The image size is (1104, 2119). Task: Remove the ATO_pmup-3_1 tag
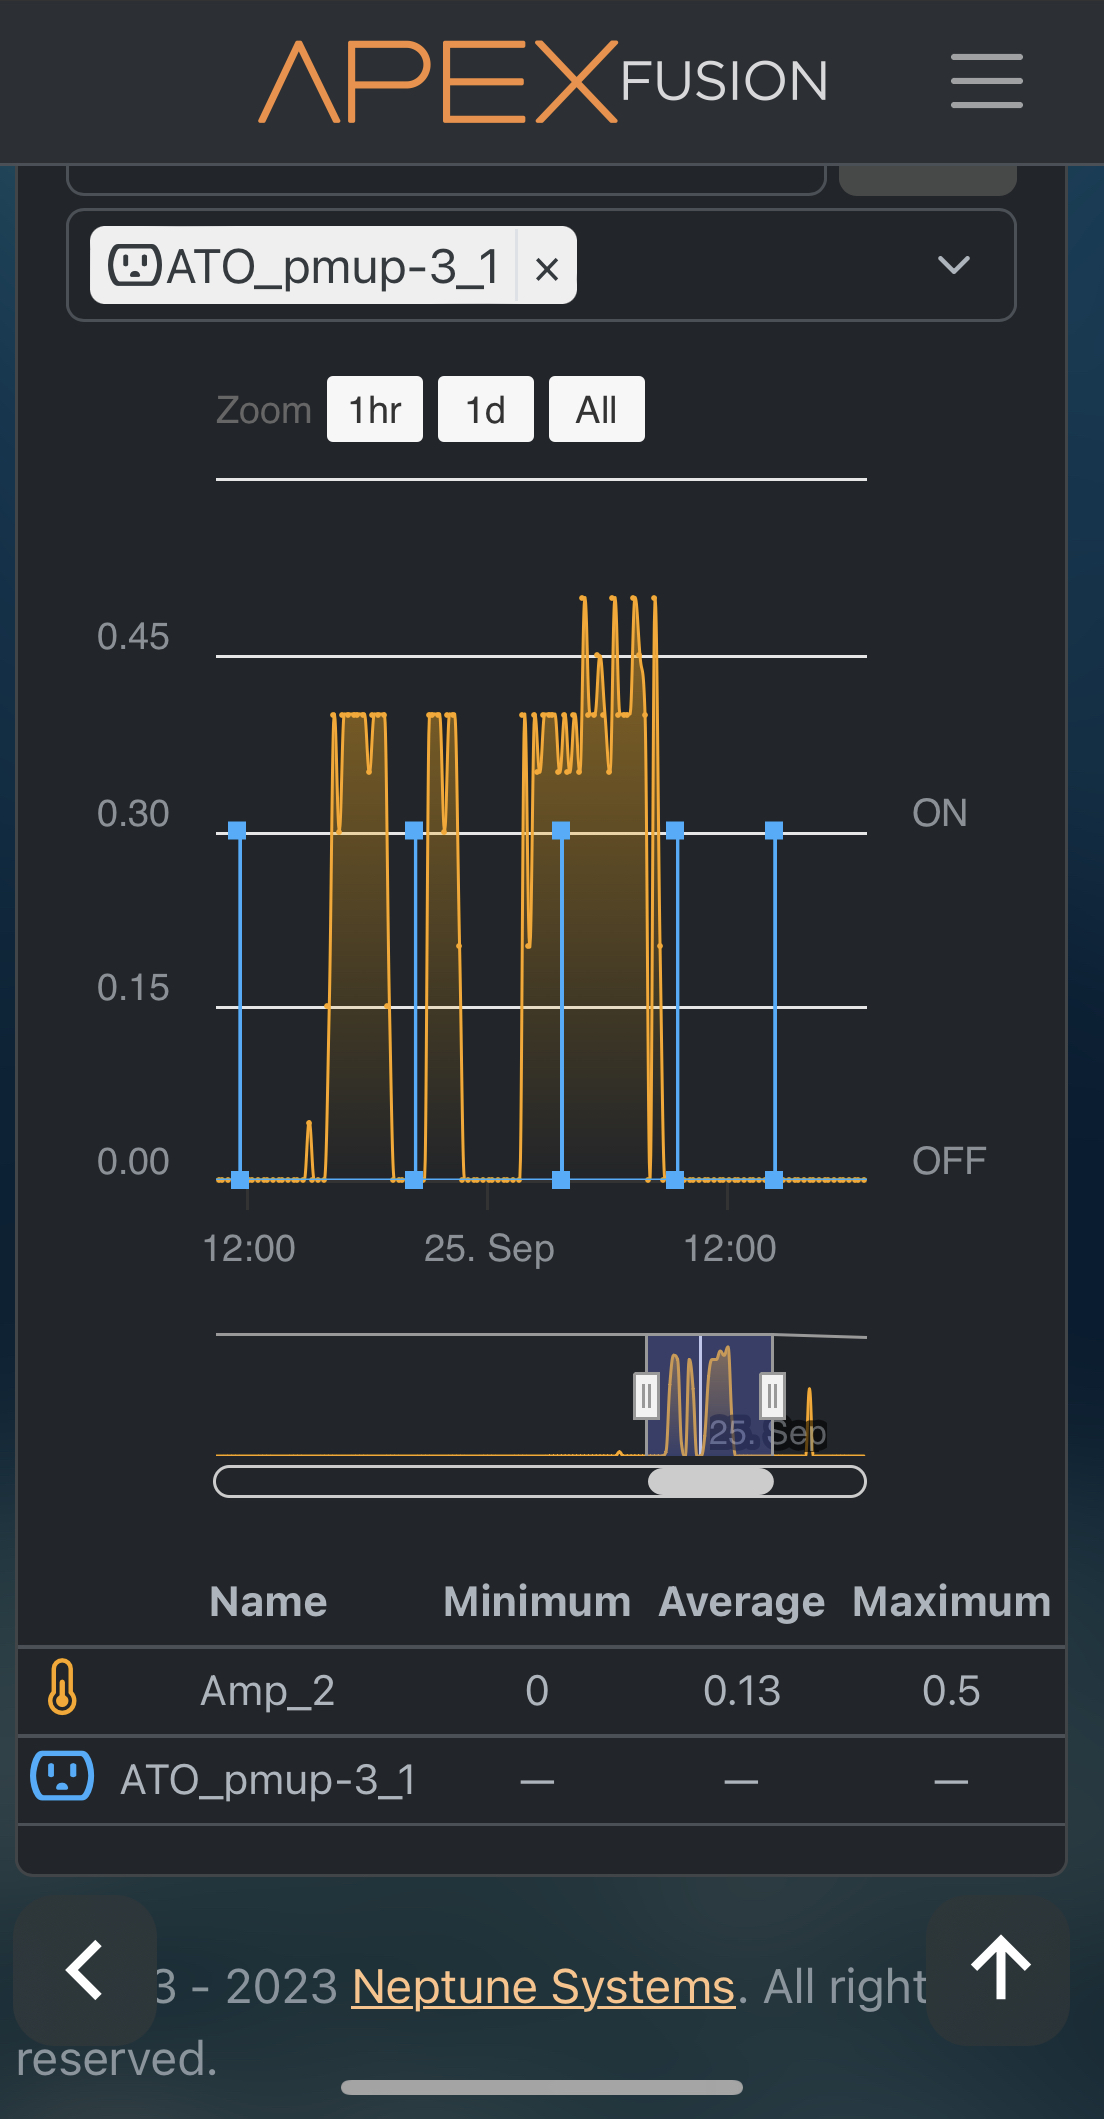point(546,268)
